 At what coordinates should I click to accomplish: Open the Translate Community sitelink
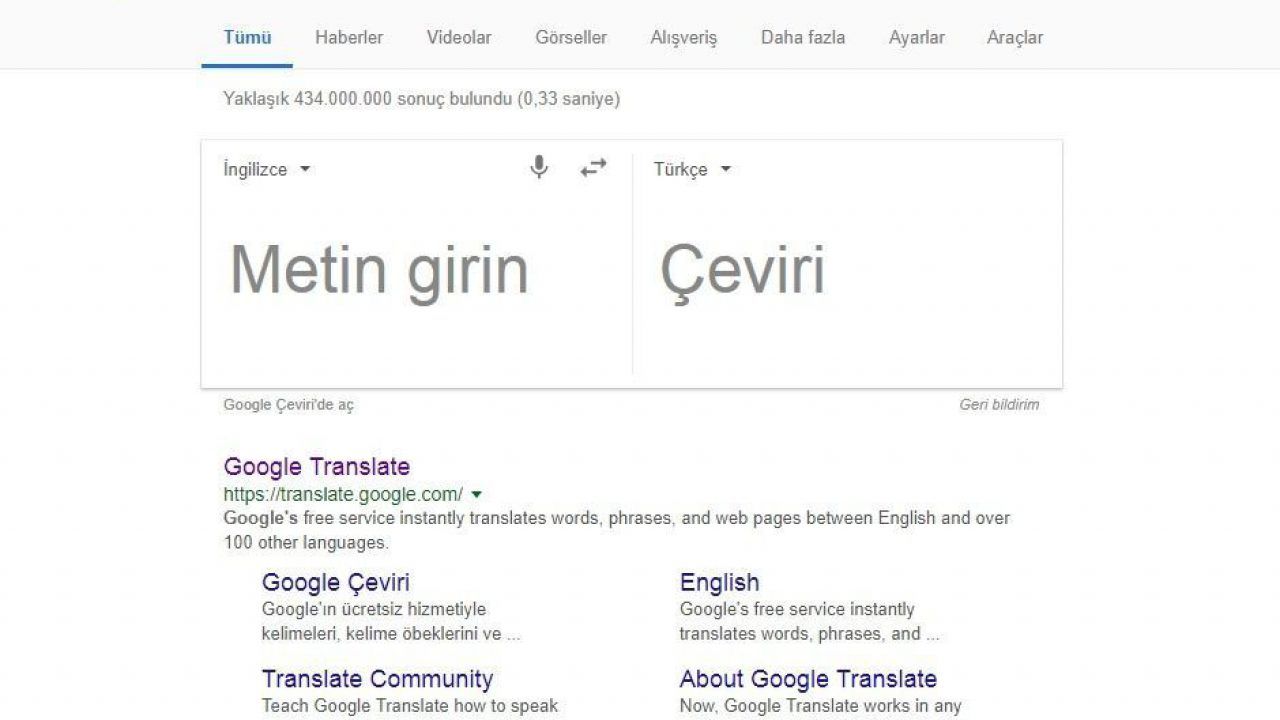(378, 680)
